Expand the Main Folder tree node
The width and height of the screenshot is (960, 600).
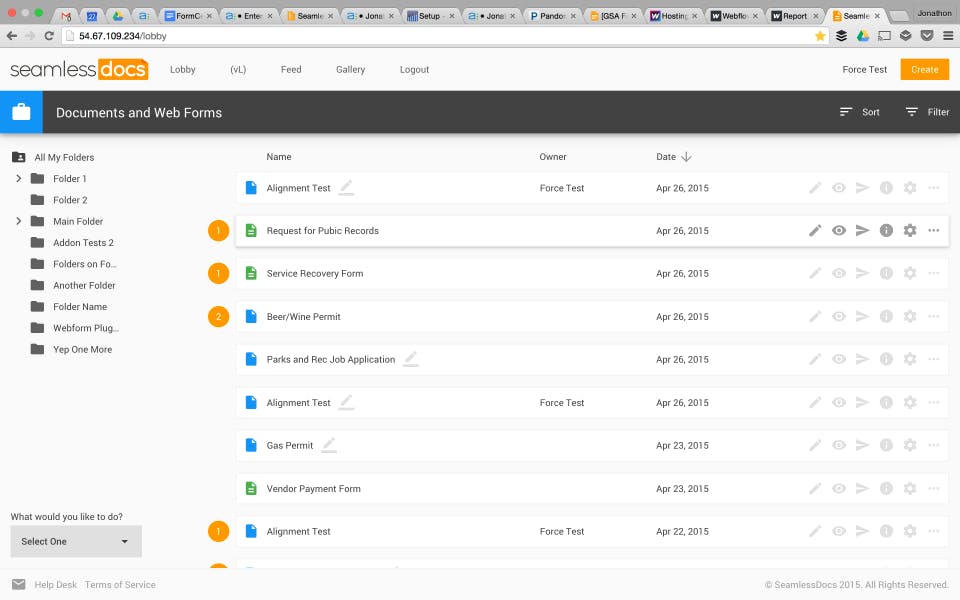[18, 221]
